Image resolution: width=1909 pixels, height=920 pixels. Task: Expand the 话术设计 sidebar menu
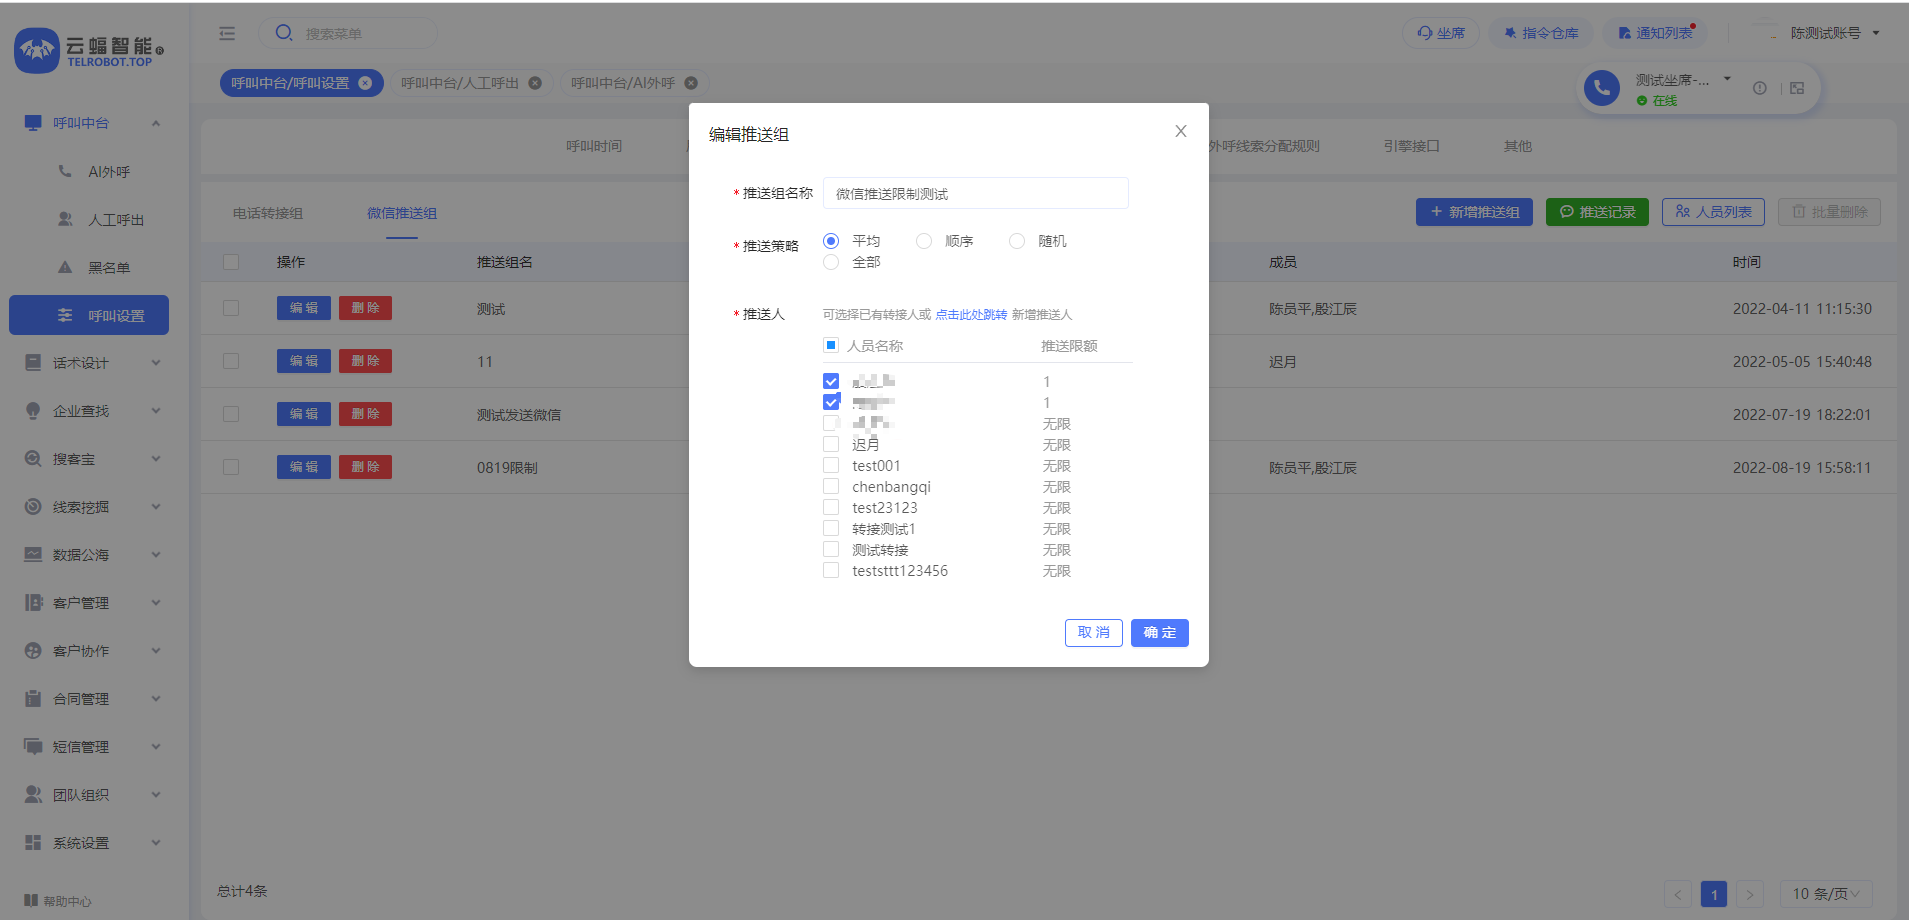point(156,363)
